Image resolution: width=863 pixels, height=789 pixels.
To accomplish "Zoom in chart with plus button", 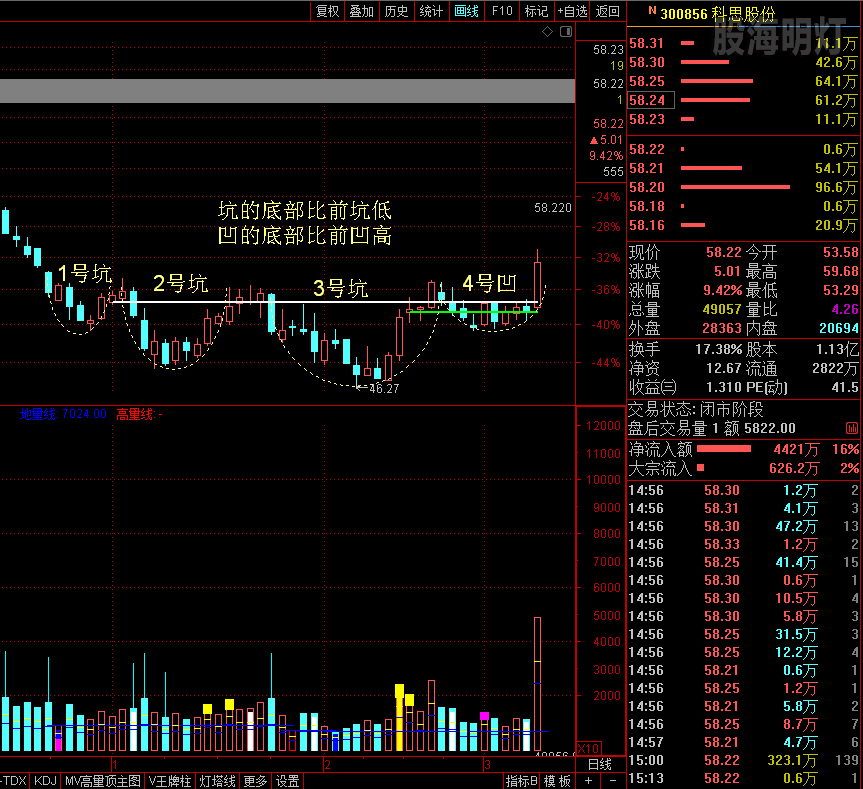I will (x=588, y=781).
